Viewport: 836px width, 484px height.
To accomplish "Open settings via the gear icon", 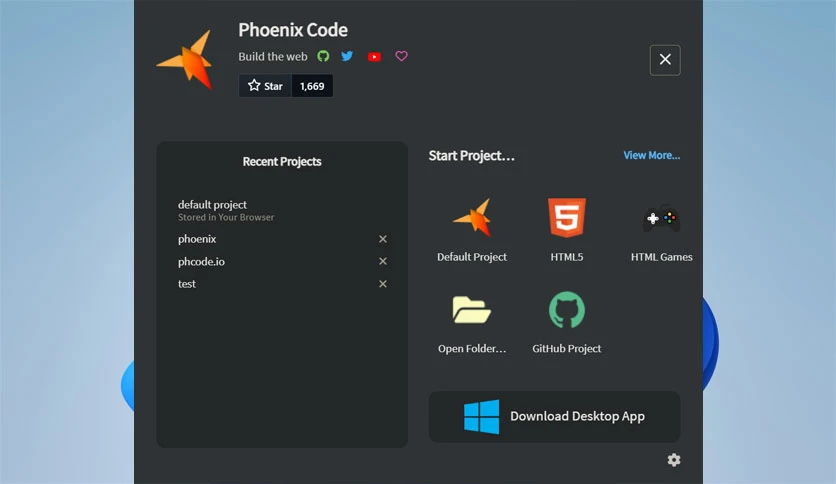I will [674, 459].
